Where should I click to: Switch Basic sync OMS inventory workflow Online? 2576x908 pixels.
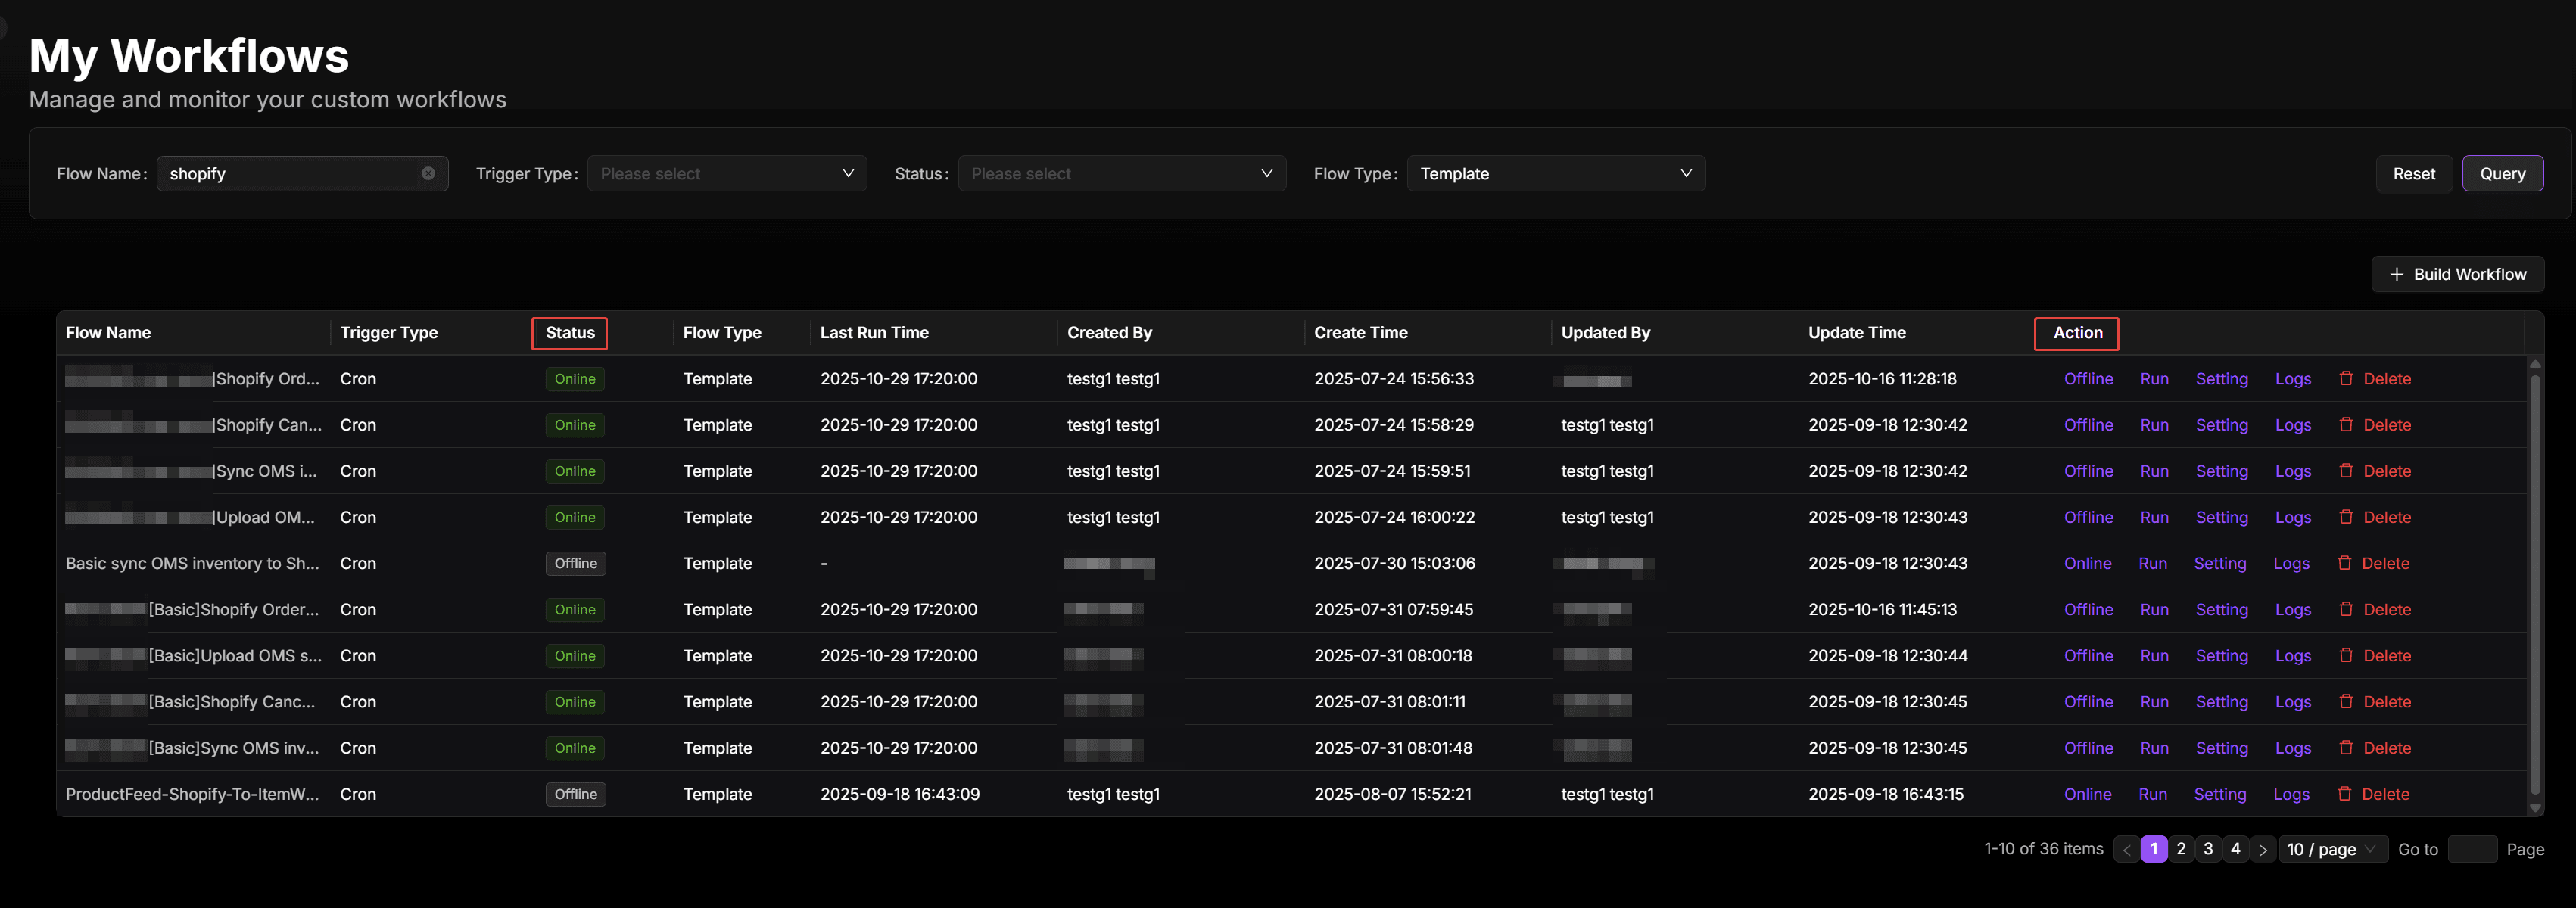point(2087,563)
